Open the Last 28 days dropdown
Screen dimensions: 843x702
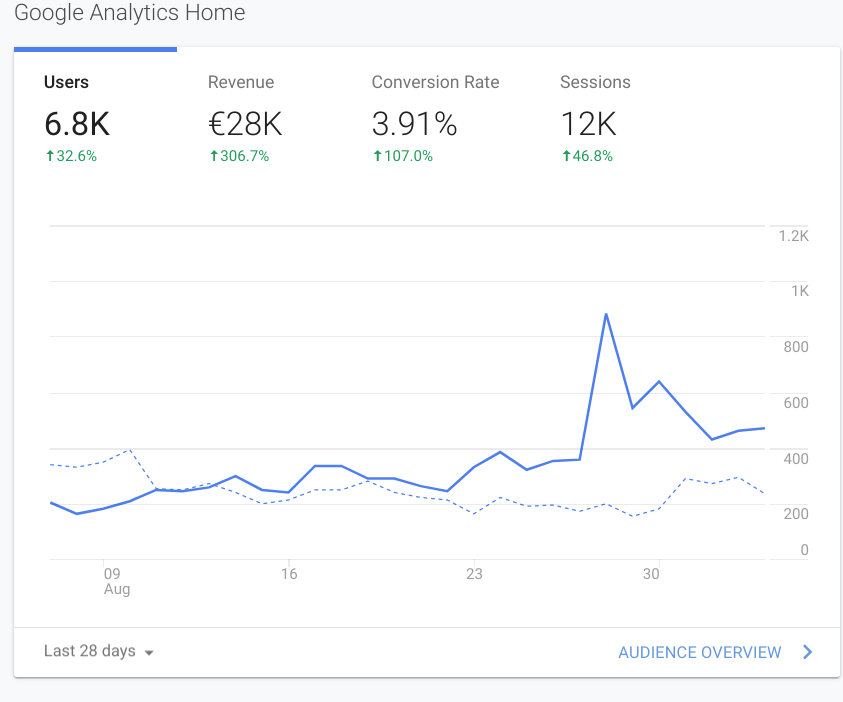(x=98, y=651)
